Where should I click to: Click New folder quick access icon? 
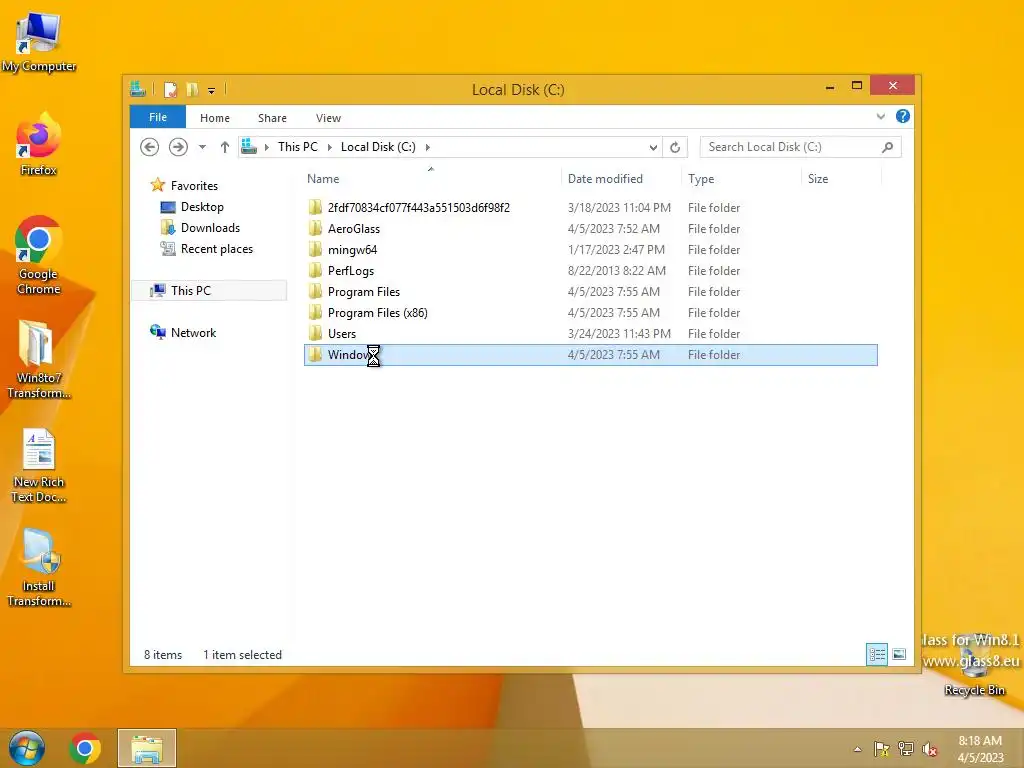coord(192,89)
